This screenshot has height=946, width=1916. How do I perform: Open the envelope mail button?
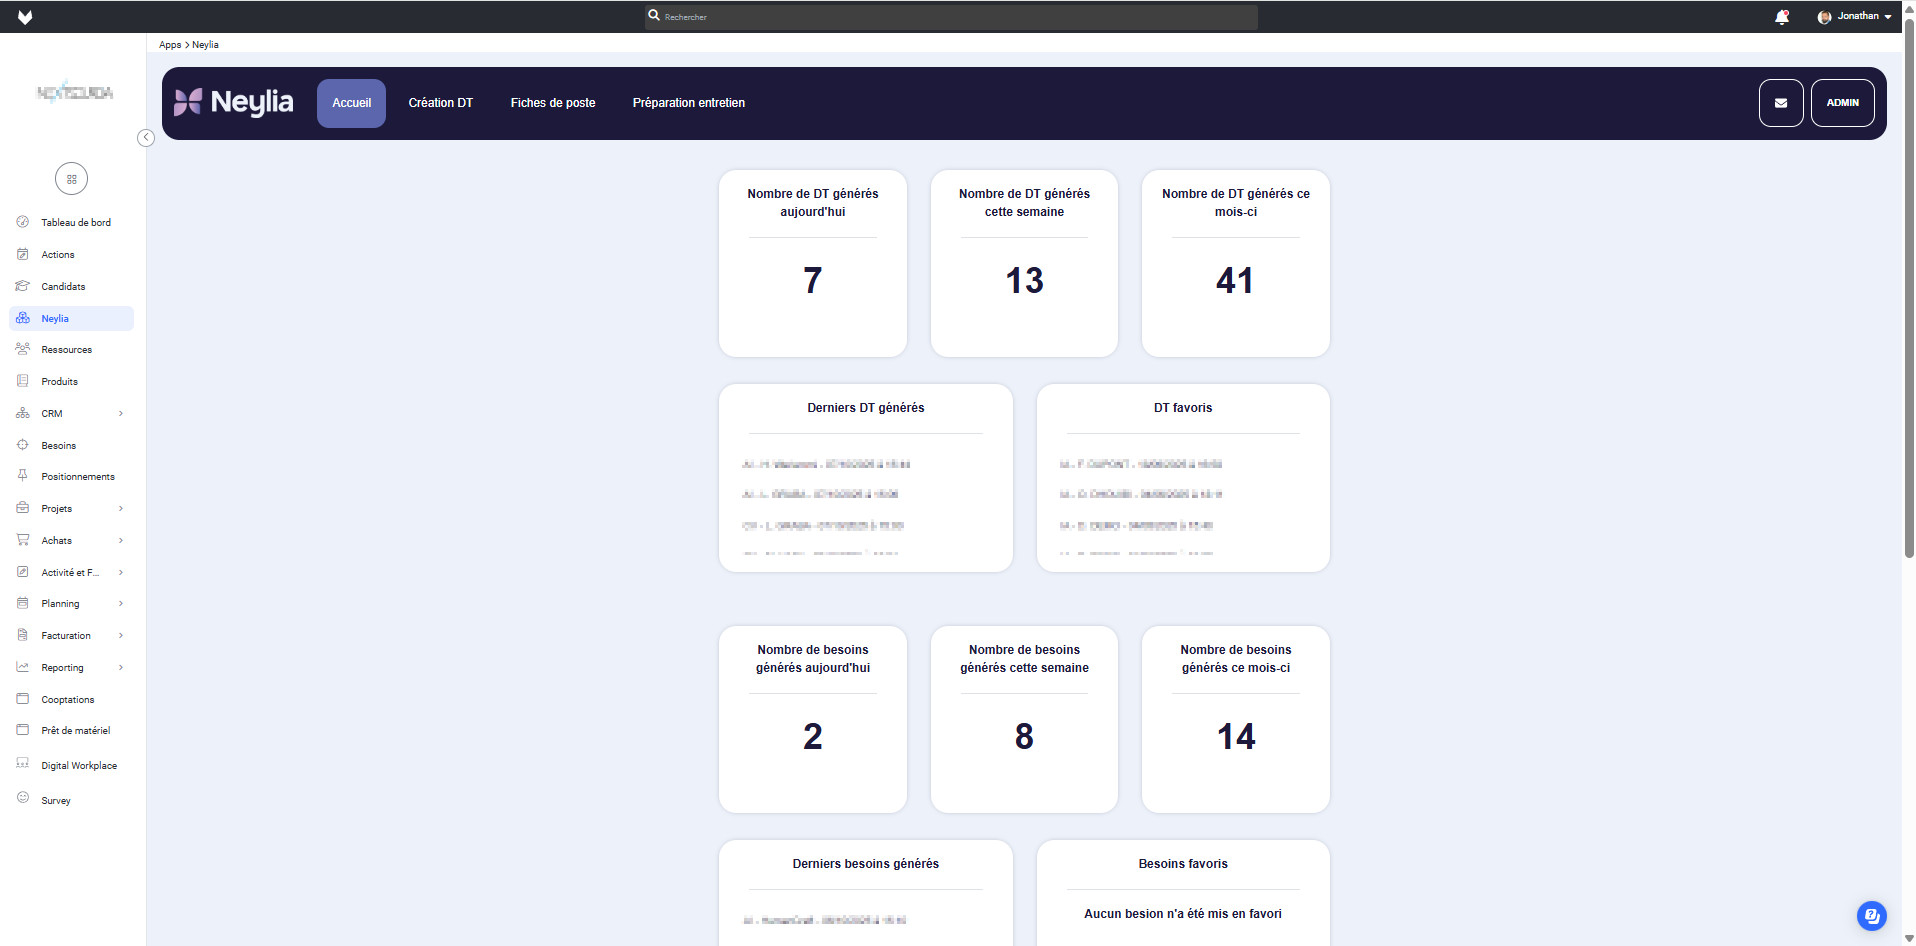[1780, 103]
